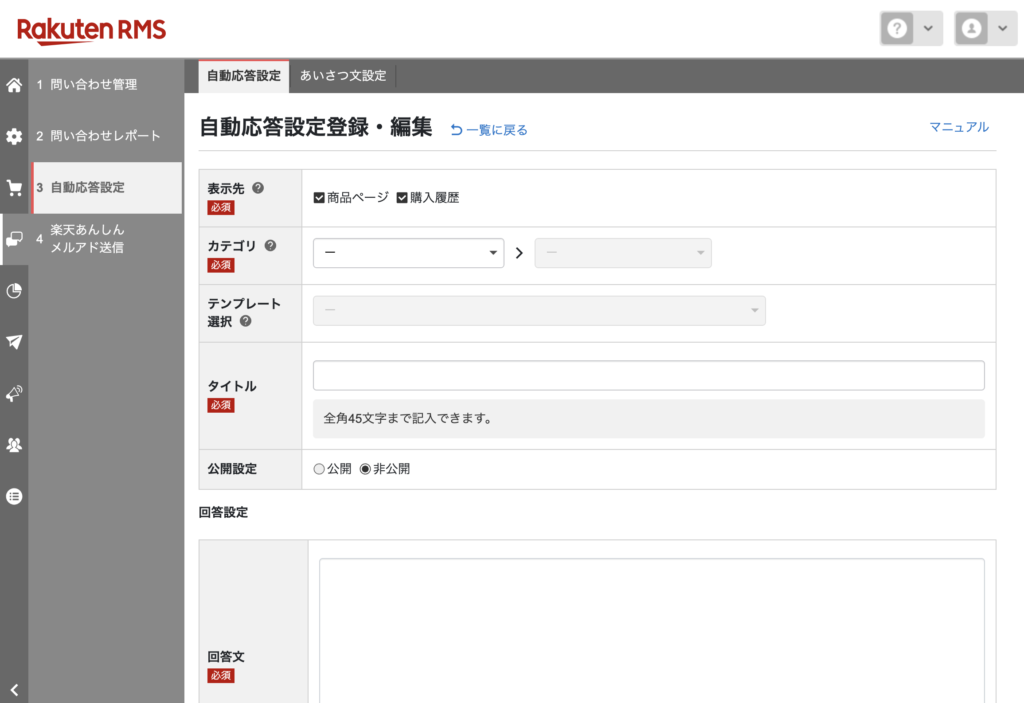
Task: Click the Rakuten RMS logo
Action: pos(91,31)
